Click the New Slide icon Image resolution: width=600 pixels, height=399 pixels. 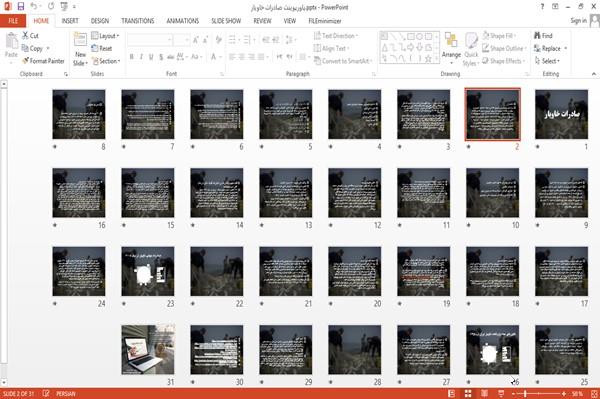click(x=80, y=41)
